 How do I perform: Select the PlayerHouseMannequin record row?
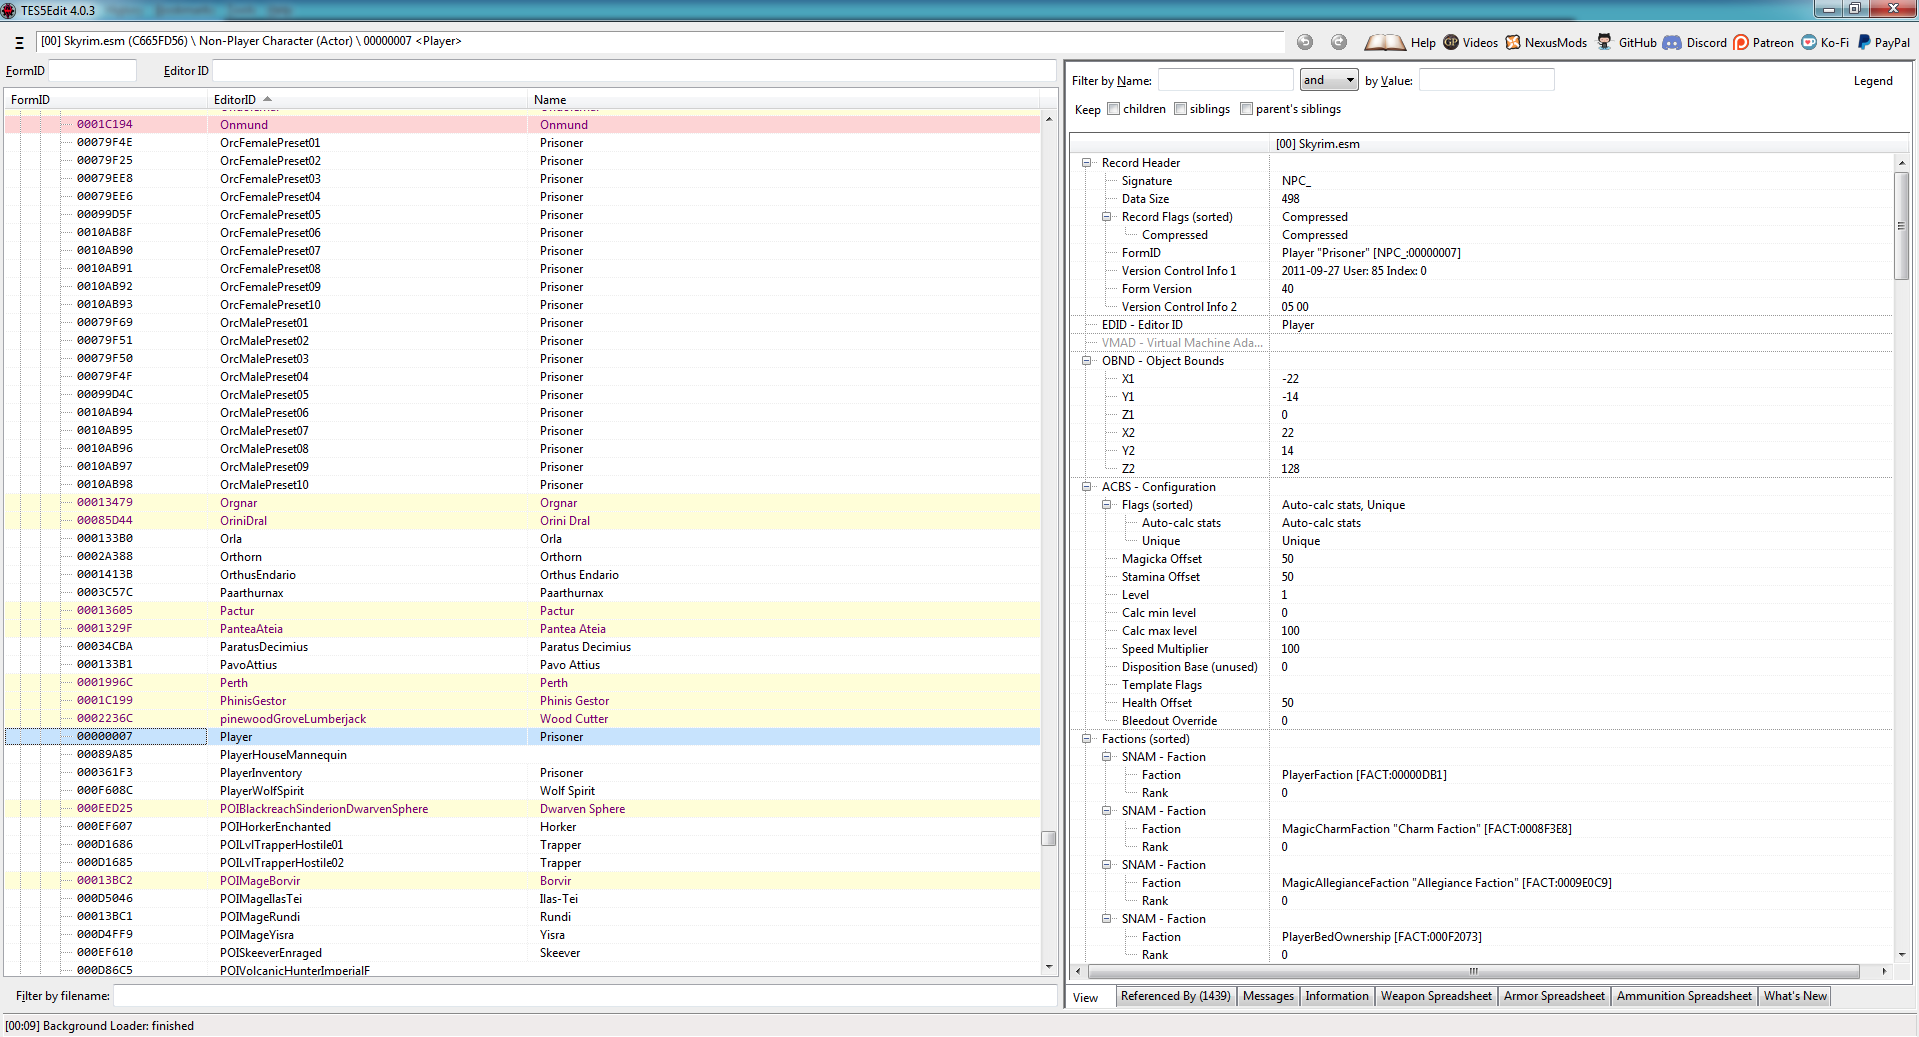(x=522, y=755)
